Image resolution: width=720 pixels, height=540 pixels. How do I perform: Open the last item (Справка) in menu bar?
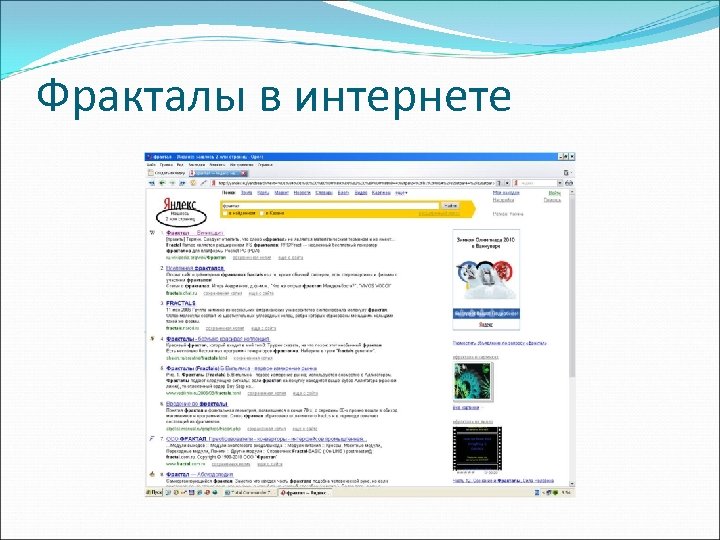pyautogui.click(x=265, y=164)
